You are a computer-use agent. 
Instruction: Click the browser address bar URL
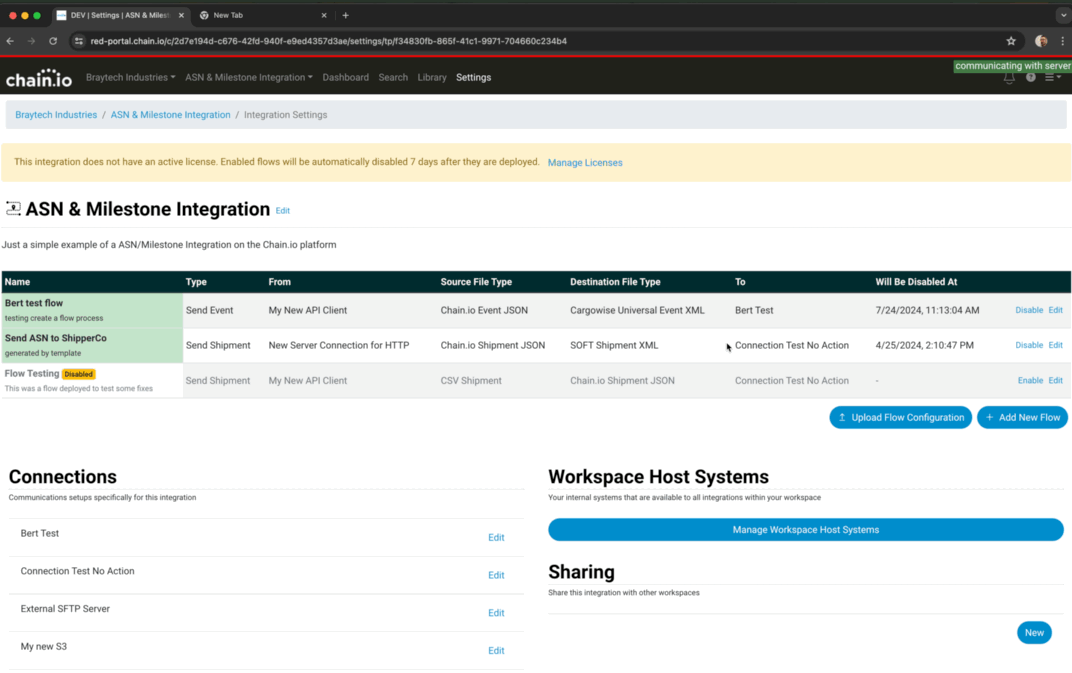[328, 41]
